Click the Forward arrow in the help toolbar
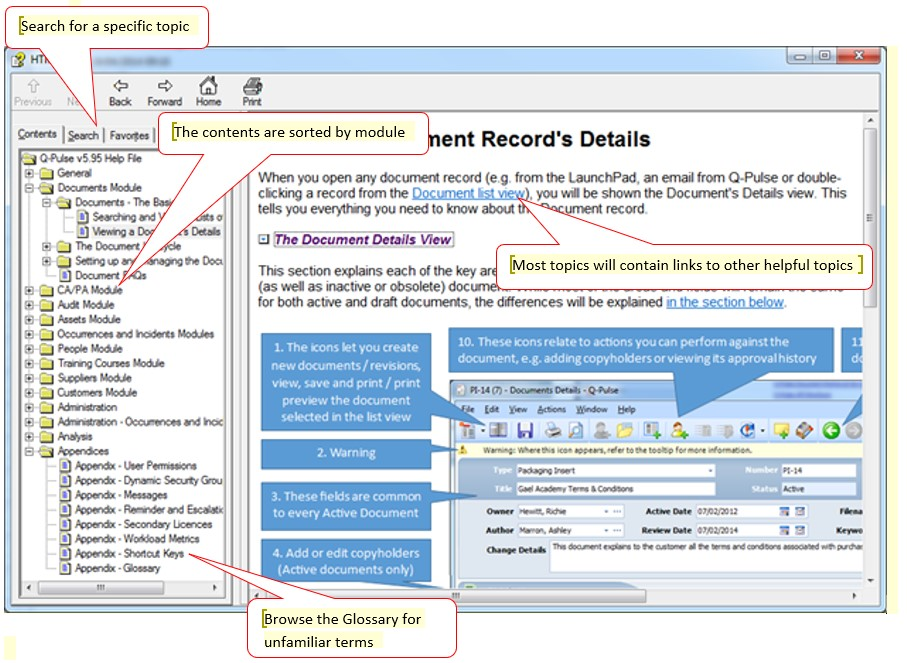The image size is (907, 663). pyautogui.click(x=164, y=92)
